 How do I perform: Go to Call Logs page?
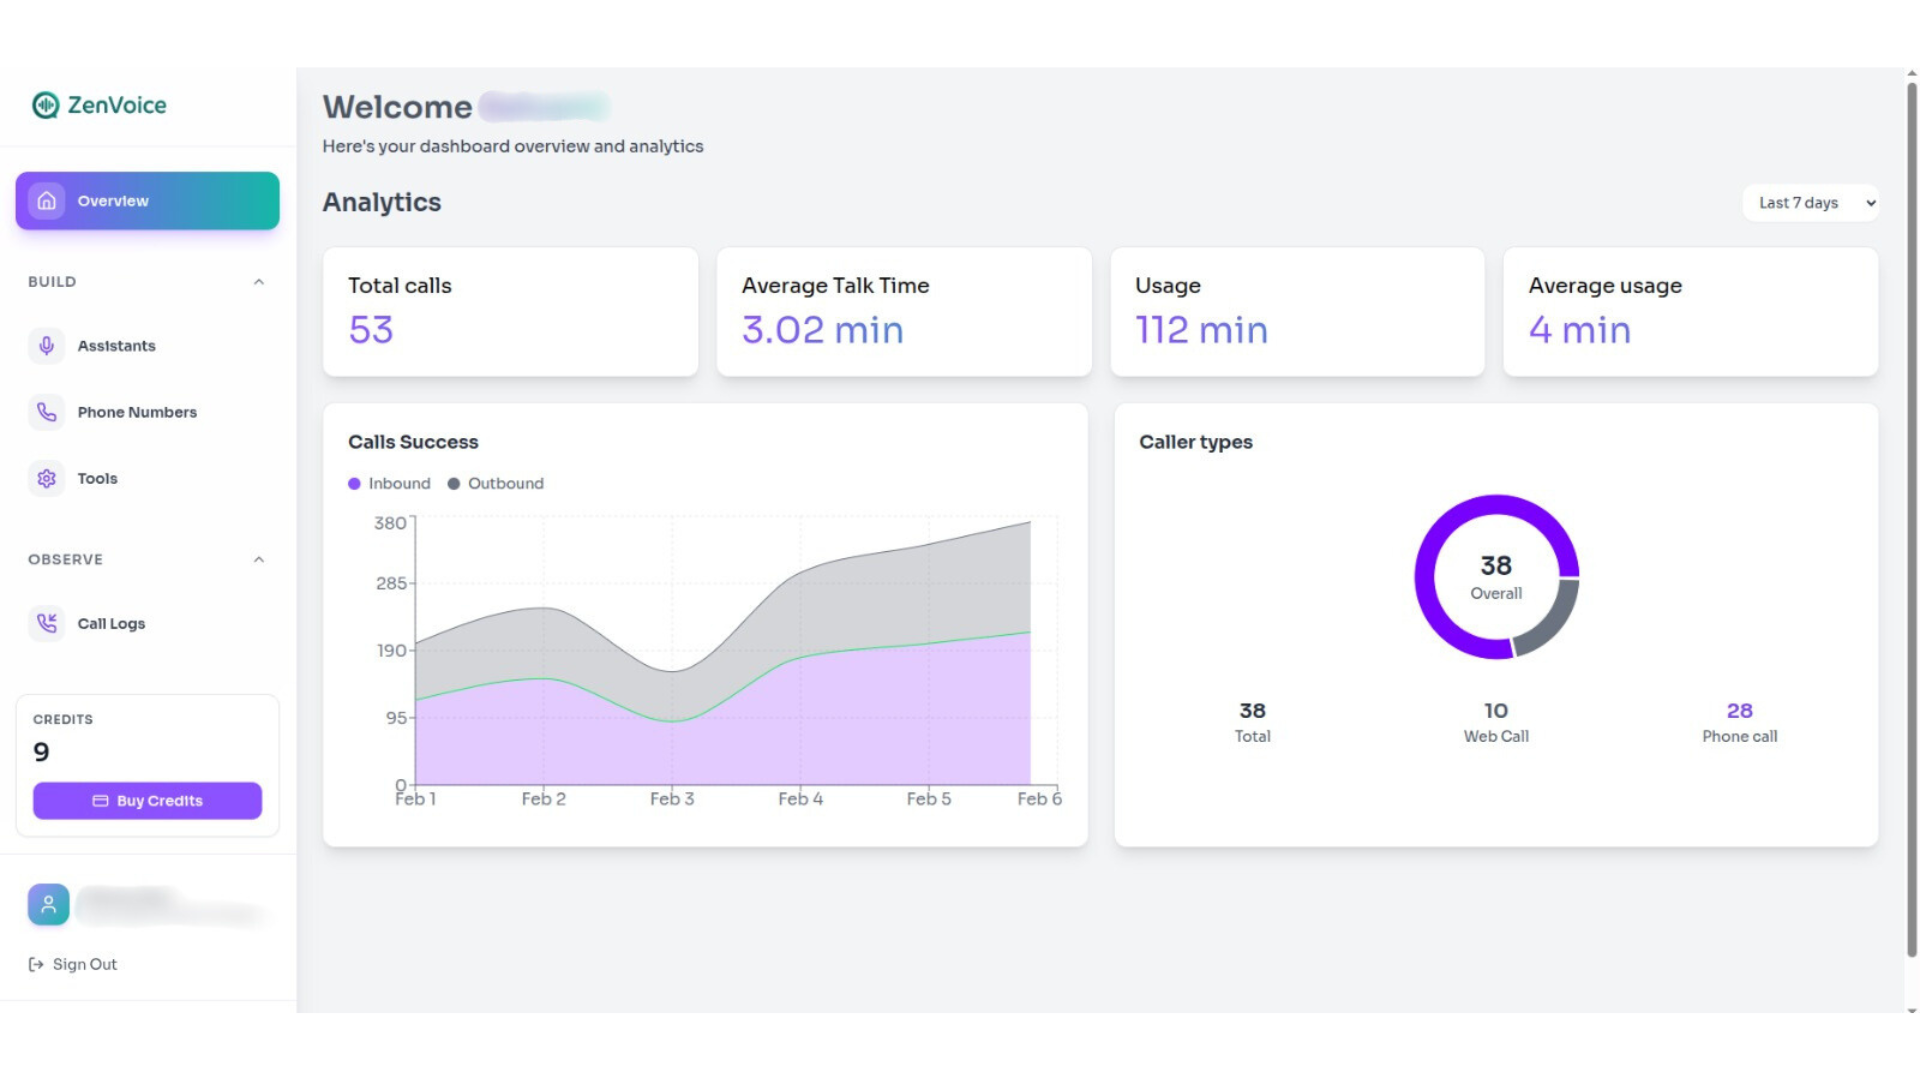(x=111, y=624)
